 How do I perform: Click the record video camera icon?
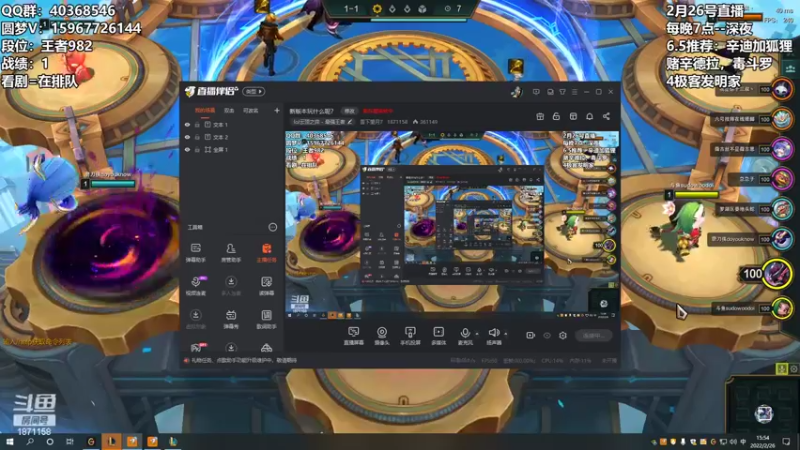pyautogui.click(x=530, y=335)
